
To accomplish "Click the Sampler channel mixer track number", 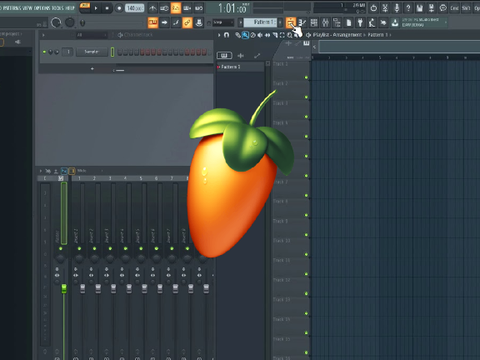I will click(x=68, y=52).
